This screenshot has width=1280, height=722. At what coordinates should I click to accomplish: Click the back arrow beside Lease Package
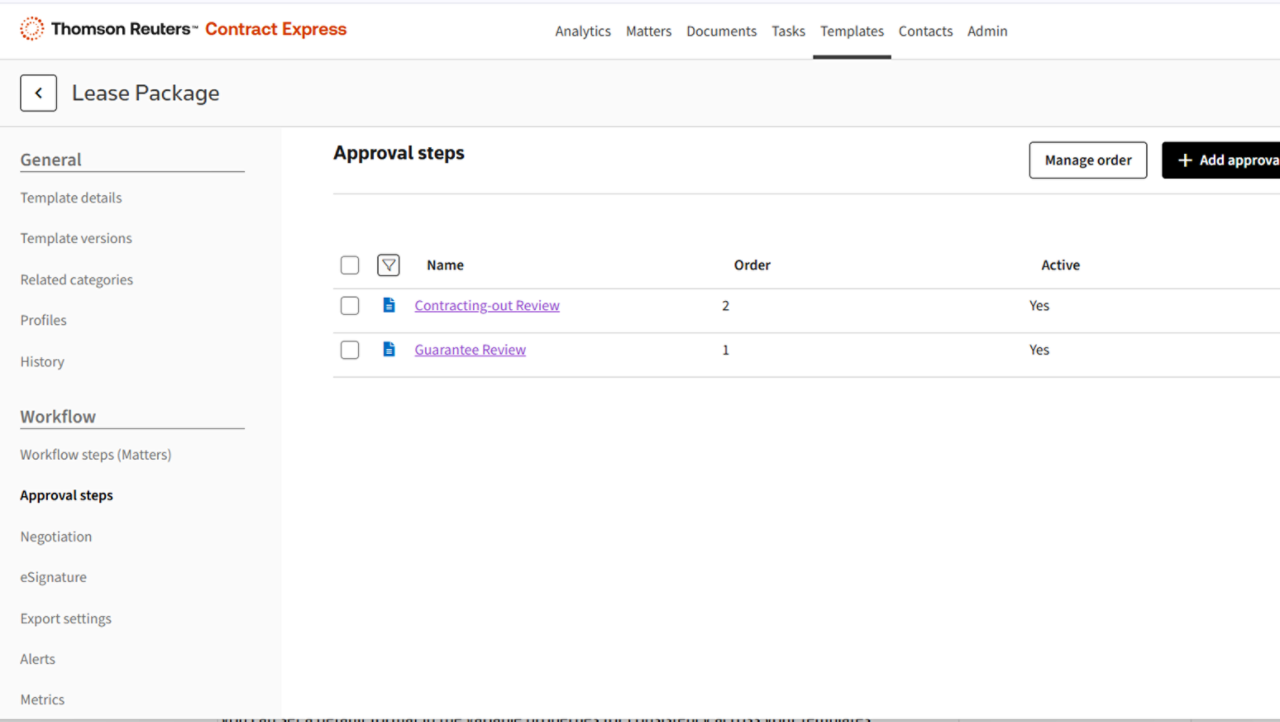38,93
